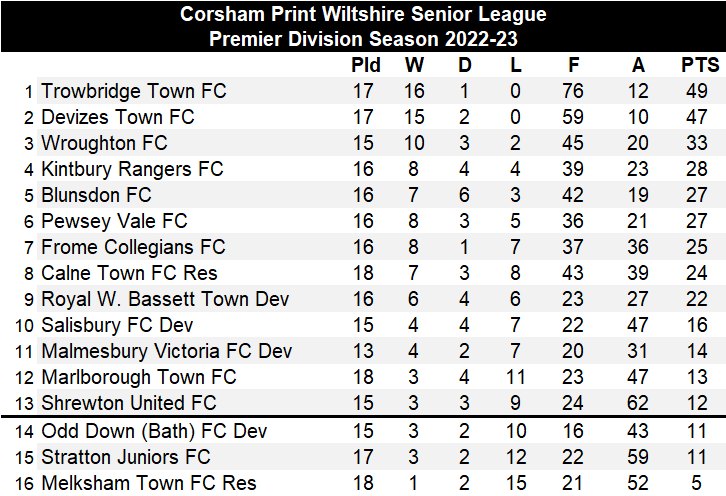Click Kintbury Rangers FC in the table
This screenshot has height=496, width=726.
[x=132, y=169]
